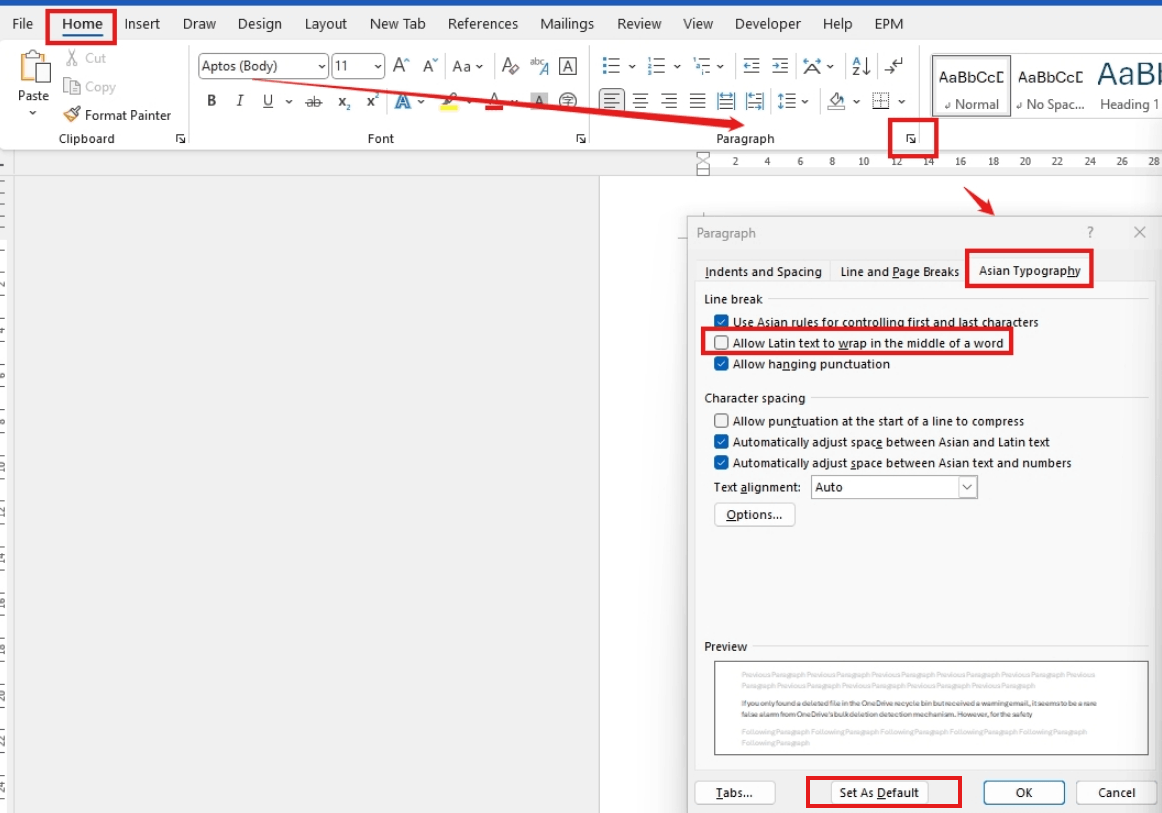The height and width of the screenshot is (813, 1162).
Task: Toggle auto space between Asian text and numbers
Action: tap(721, 462)
